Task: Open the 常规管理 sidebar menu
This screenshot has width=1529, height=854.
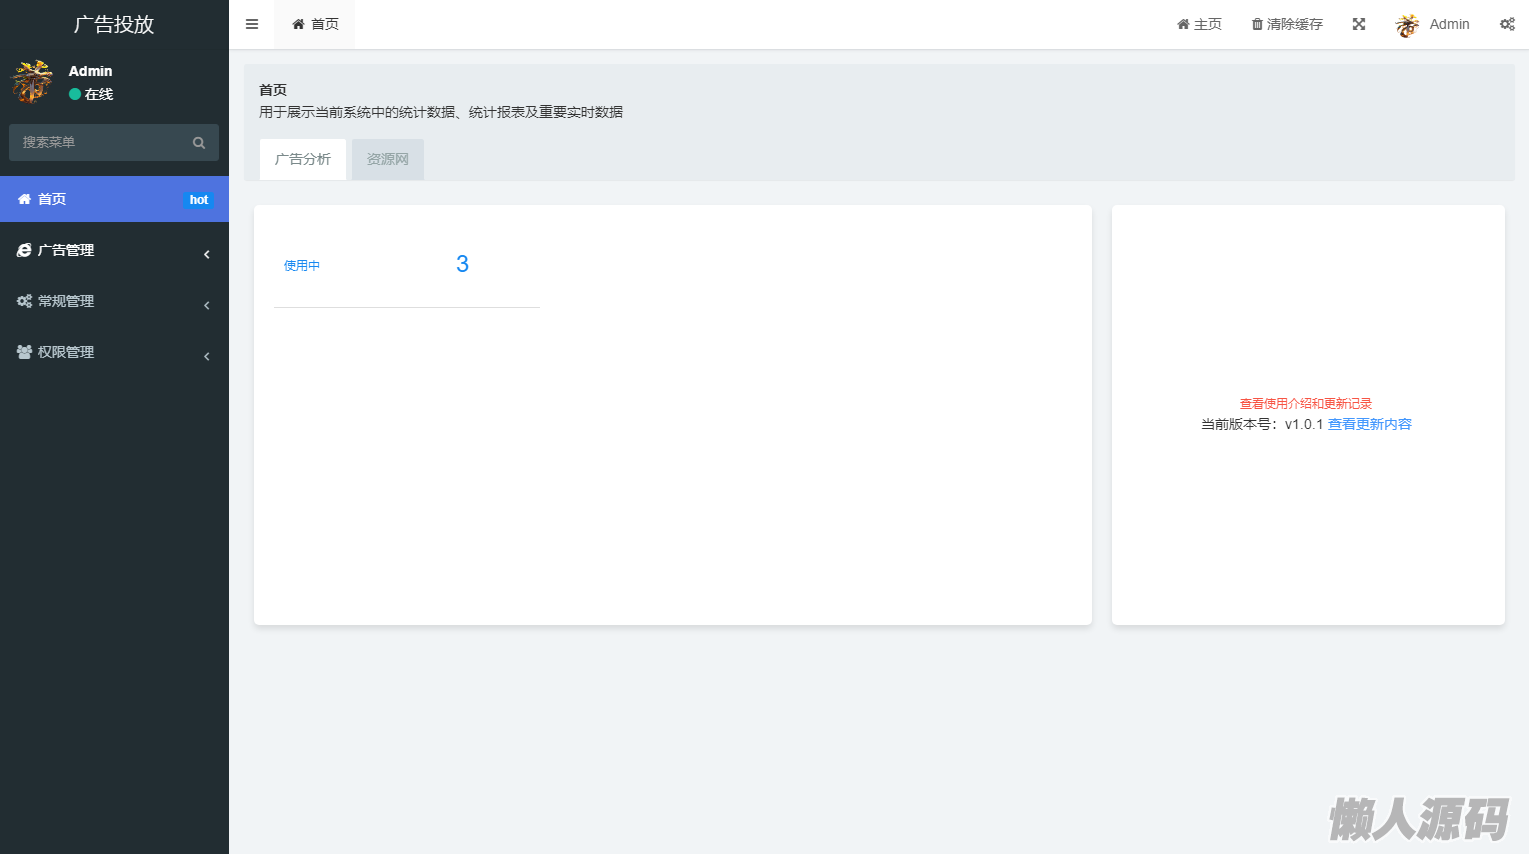Action: [x=114, y=301]
